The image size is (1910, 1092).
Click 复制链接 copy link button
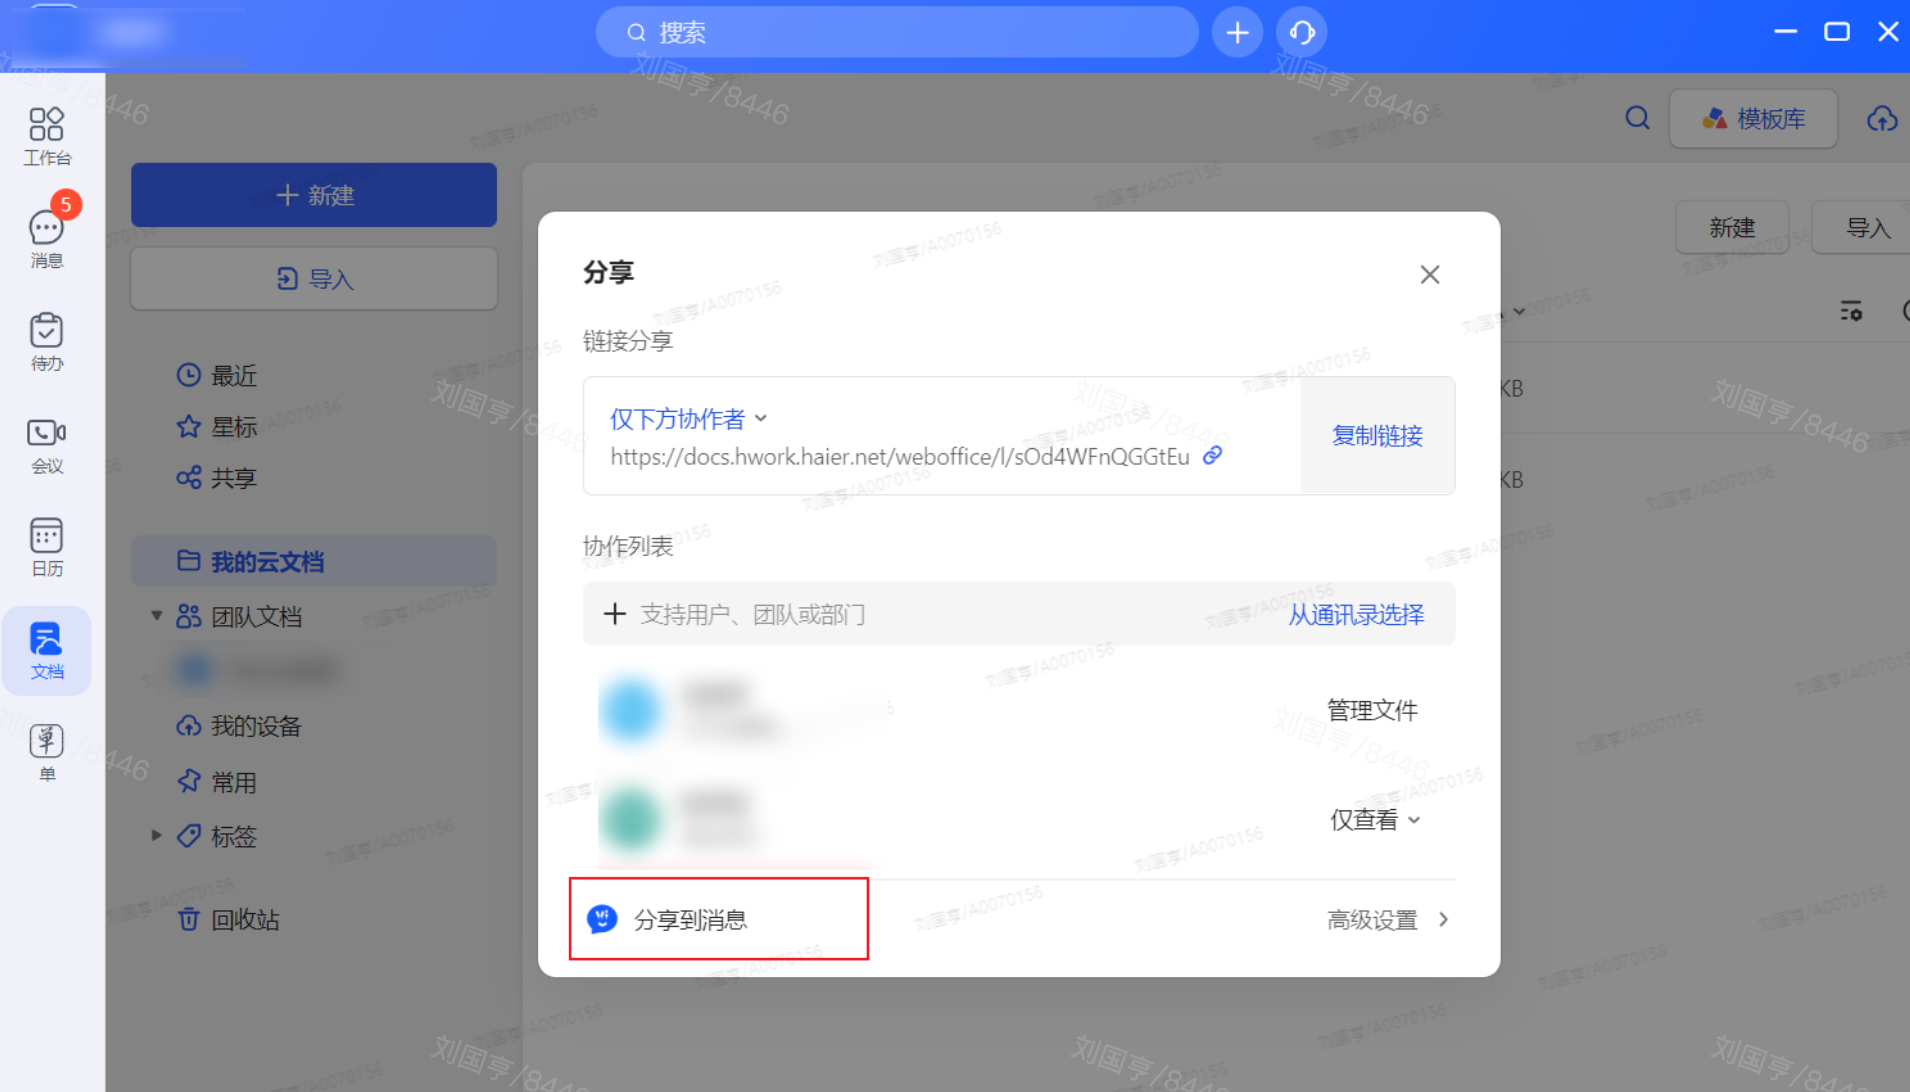pos(1377,435)
